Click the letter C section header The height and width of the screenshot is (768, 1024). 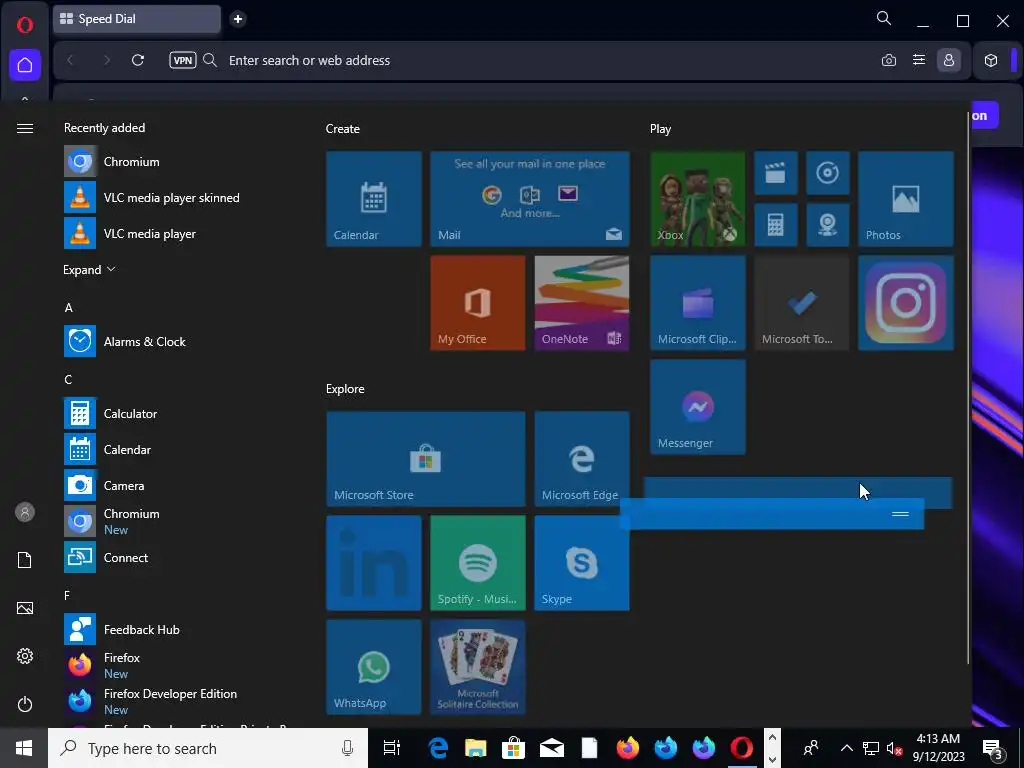[x=69, y=379]
